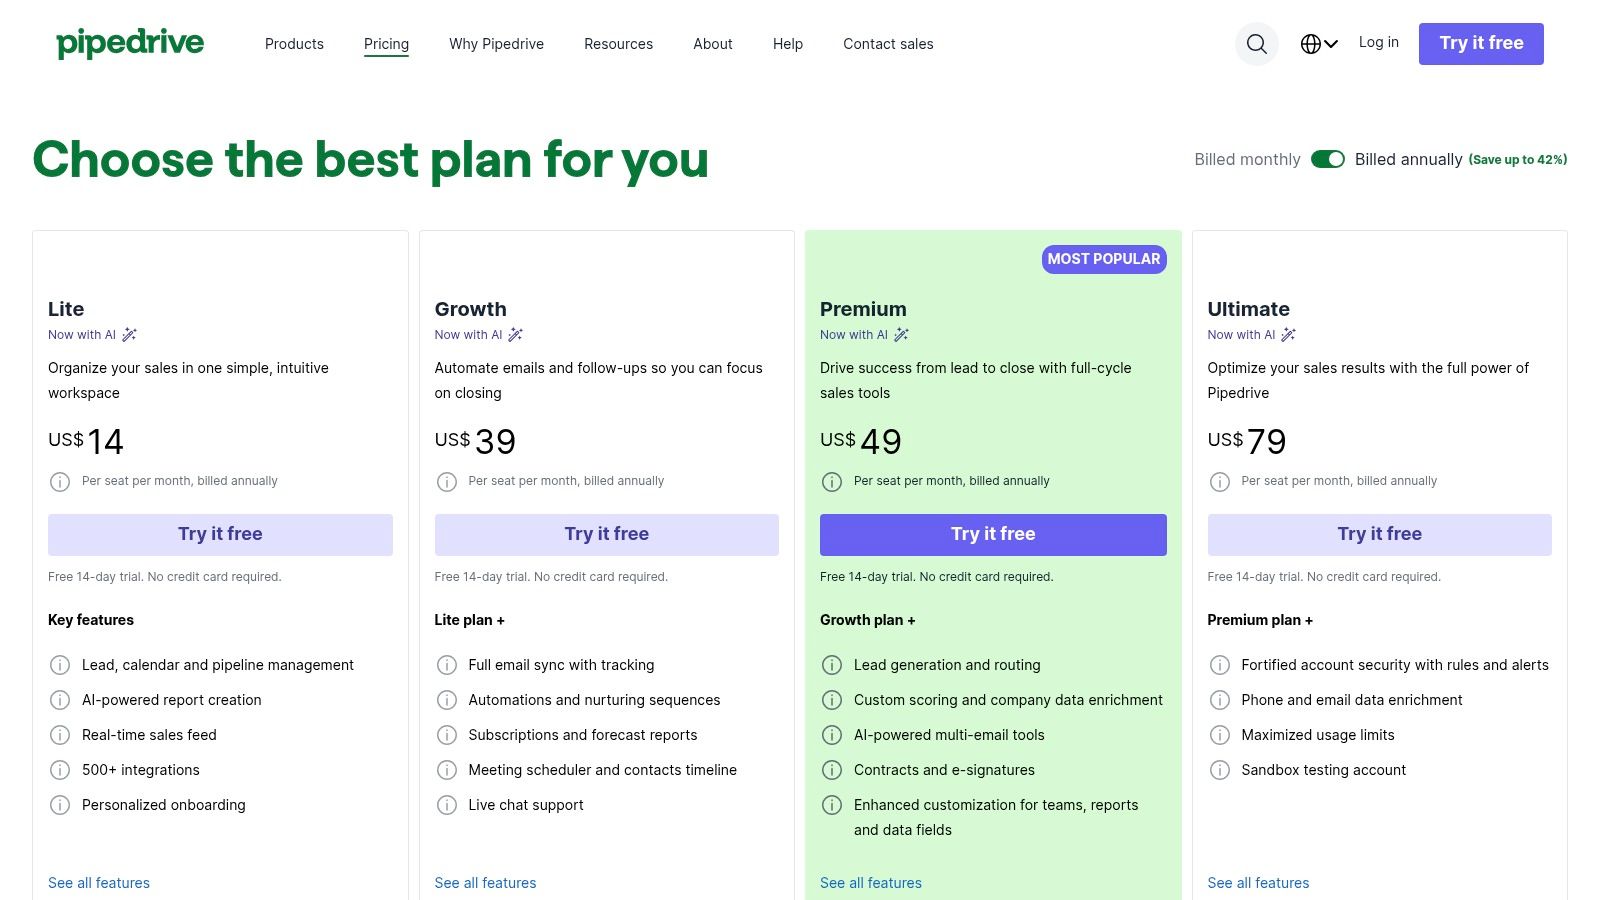The width and height of the screenshot is (1600, 900).
Task: Click the search magnifier icon
Action: coord(1257,44)
